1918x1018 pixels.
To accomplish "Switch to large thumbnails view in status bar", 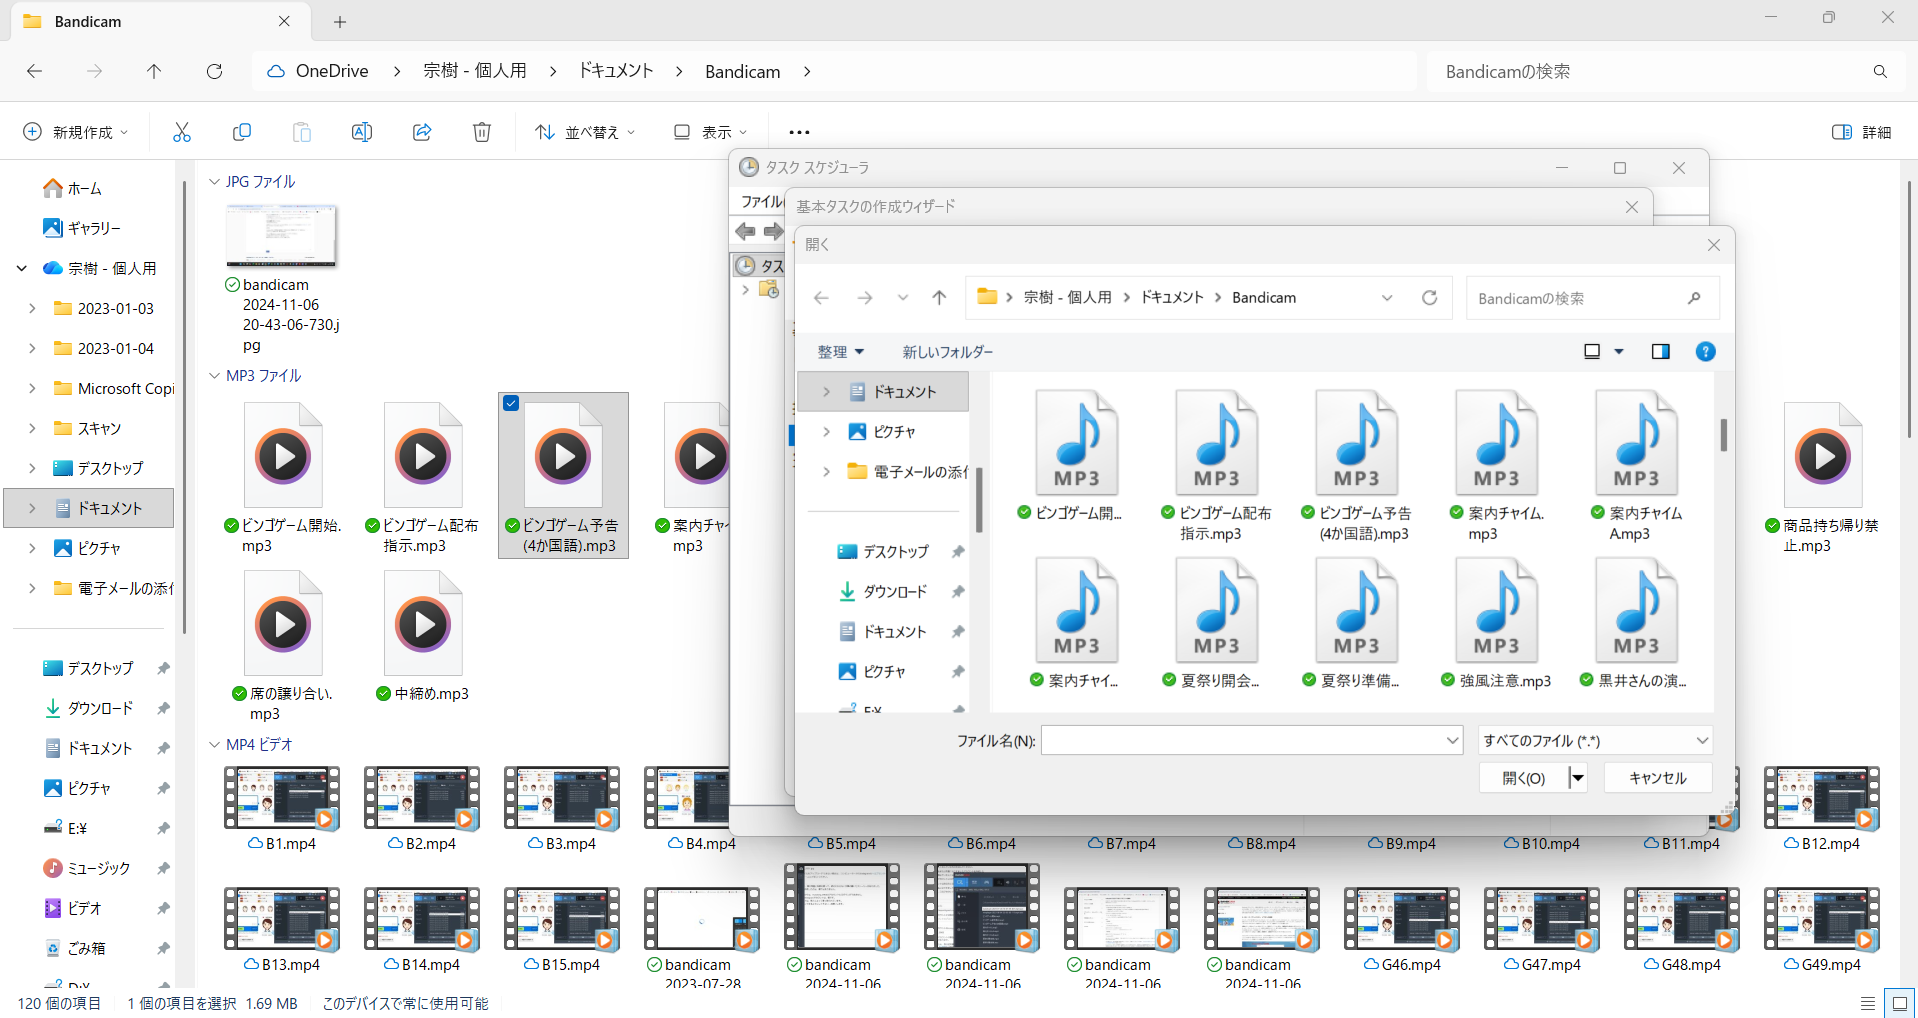I will [1899, 1003].
